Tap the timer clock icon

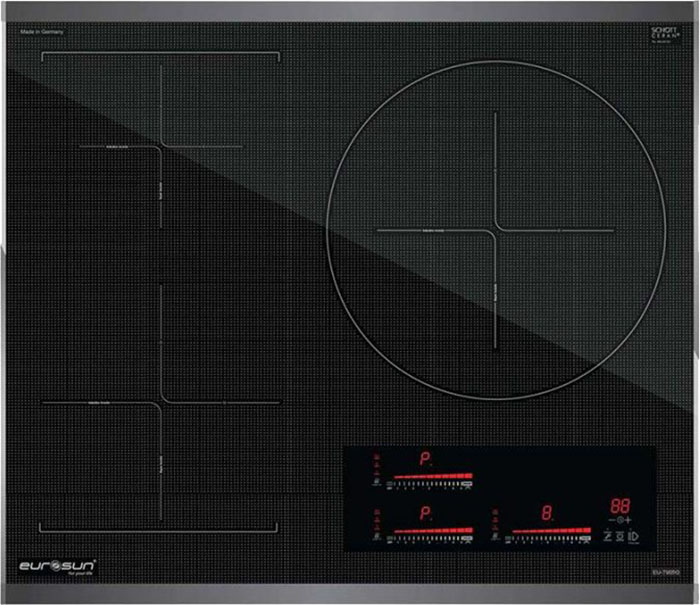coord(620,521)
